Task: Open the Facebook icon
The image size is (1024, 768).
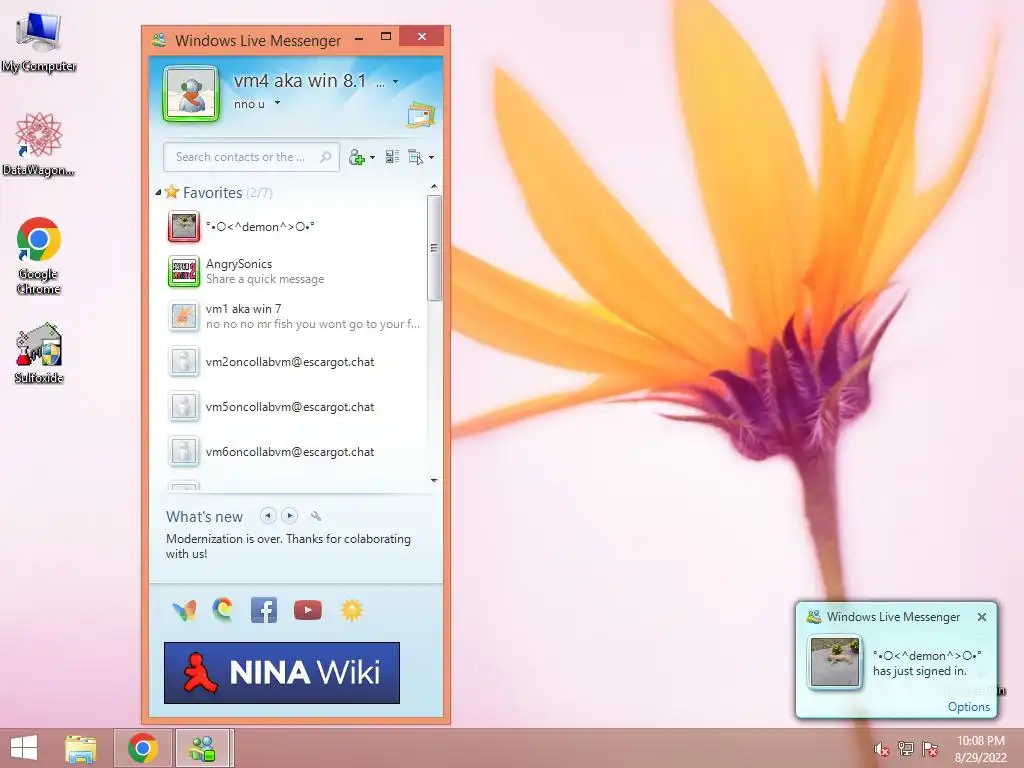Action: pyautogui.click(x=264, y=610)
